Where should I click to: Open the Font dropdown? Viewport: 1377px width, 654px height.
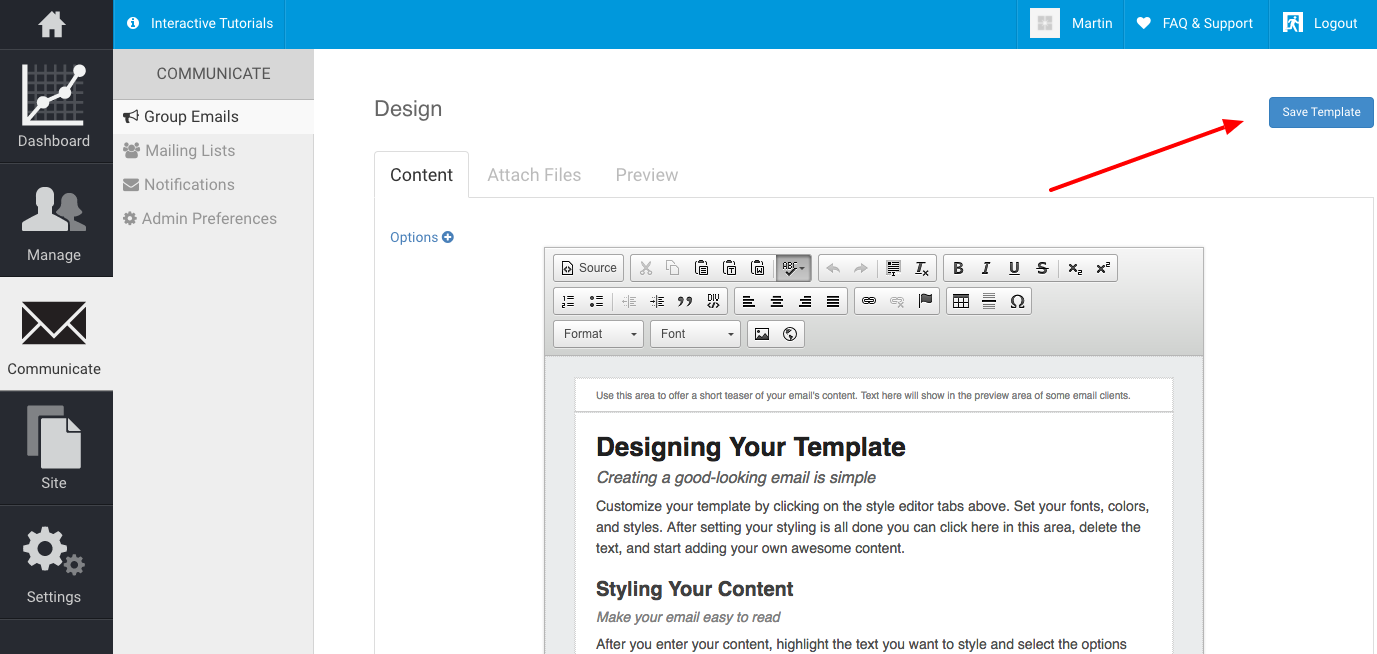pyautogui.click(x=695, y=334)
